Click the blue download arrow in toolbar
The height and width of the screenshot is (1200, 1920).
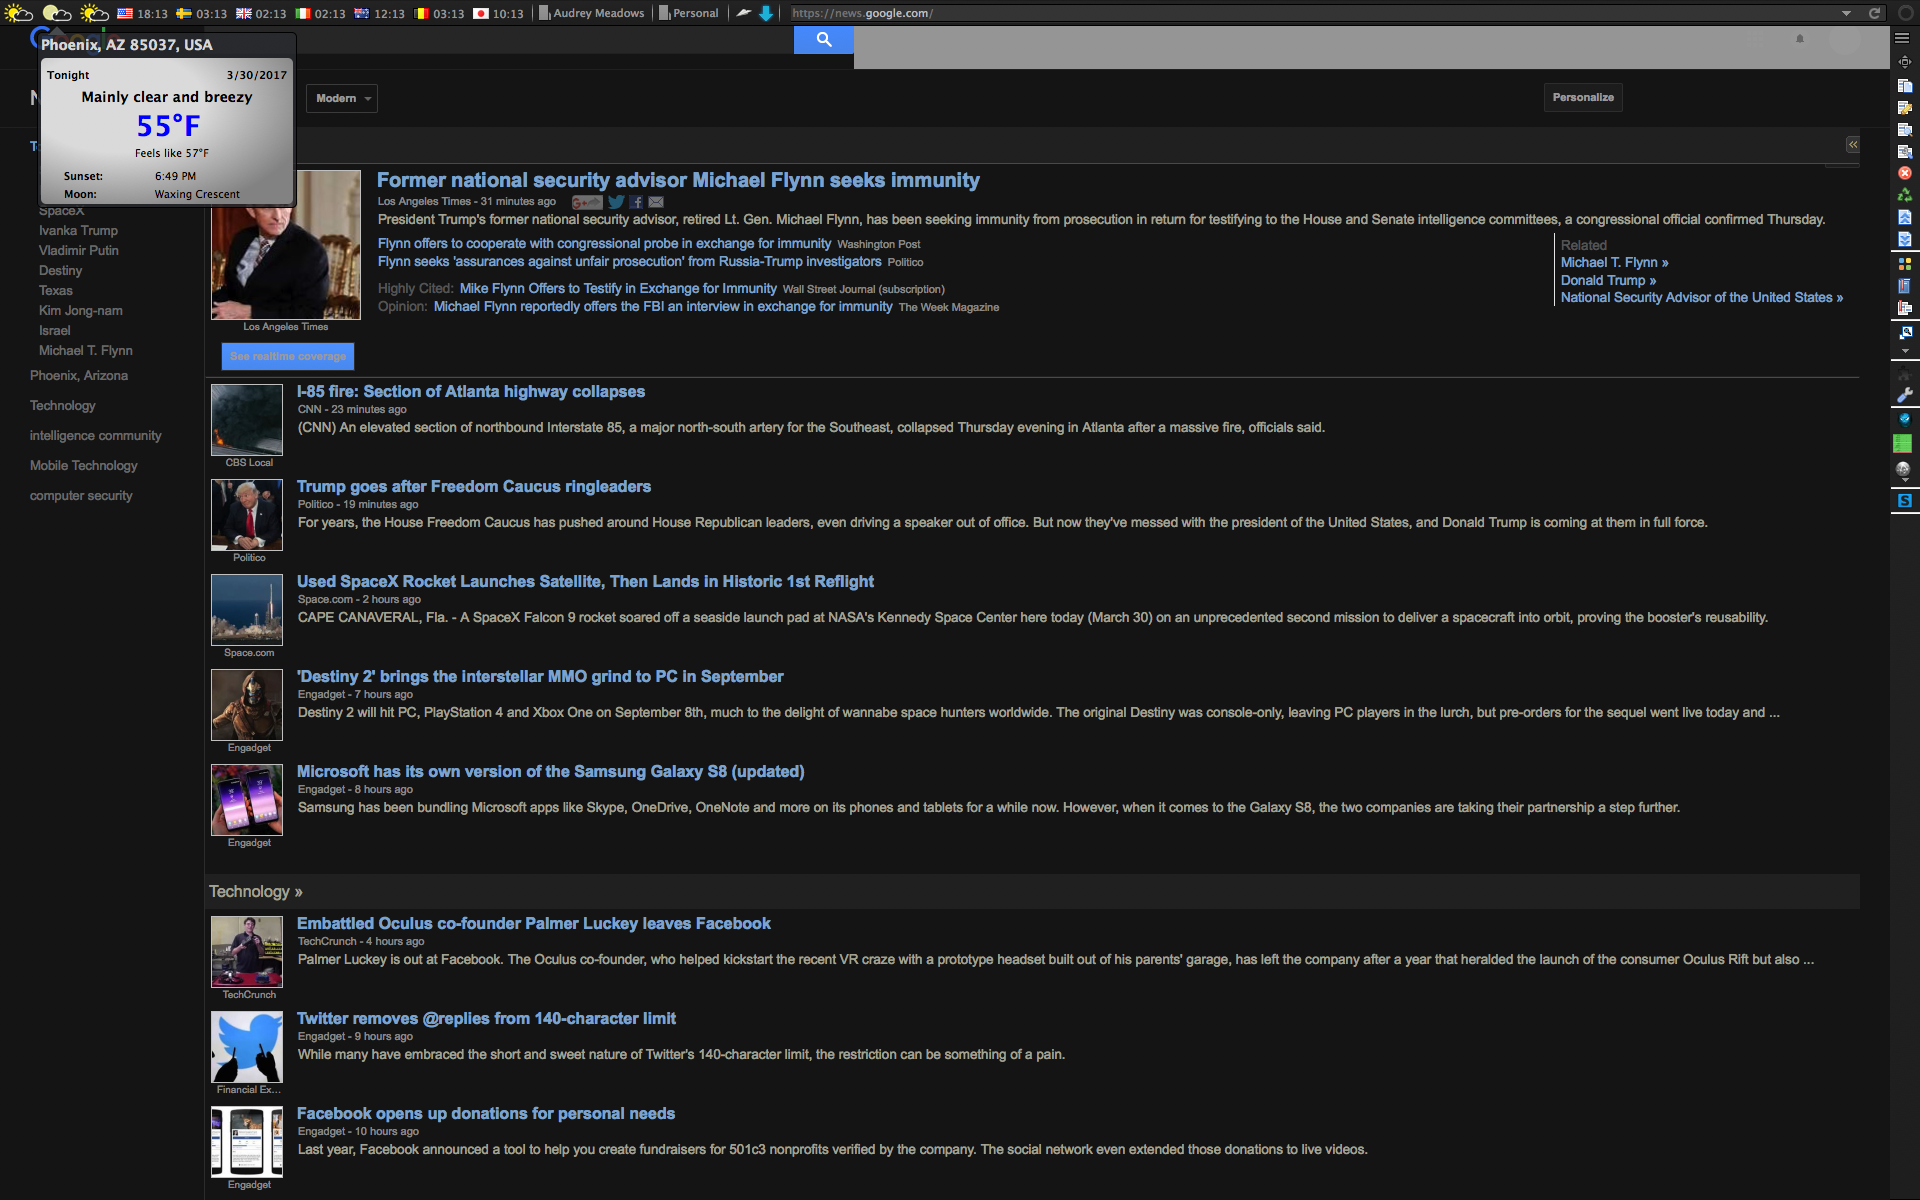766,13
